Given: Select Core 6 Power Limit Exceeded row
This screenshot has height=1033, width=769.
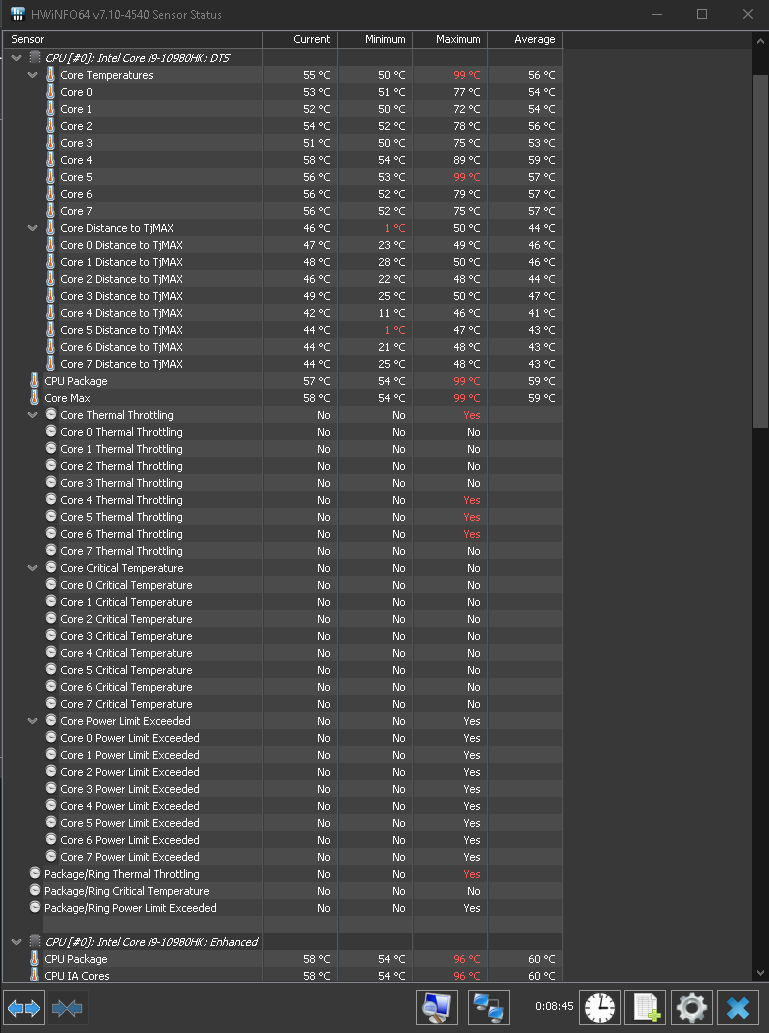Looking at the screenshot, I should click(x=283, y=840).
